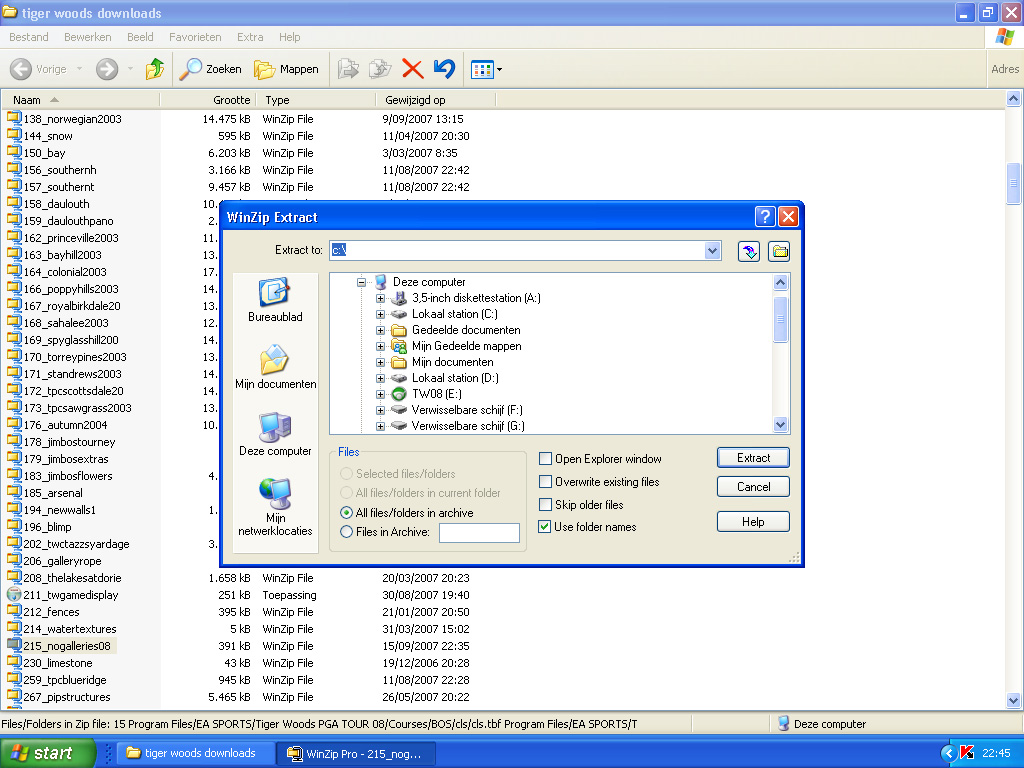Viewport: 1024px width, 768px height.
Task: Click the Mijn netwerklocaties icon
Action: [274, 494]
